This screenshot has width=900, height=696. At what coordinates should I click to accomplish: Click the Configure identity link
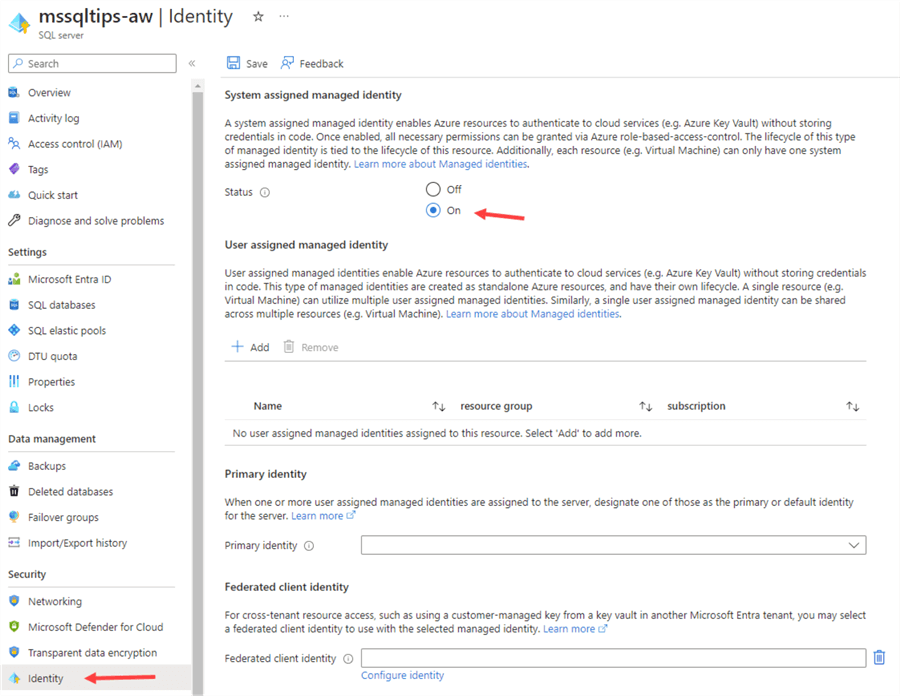[402, 675]
